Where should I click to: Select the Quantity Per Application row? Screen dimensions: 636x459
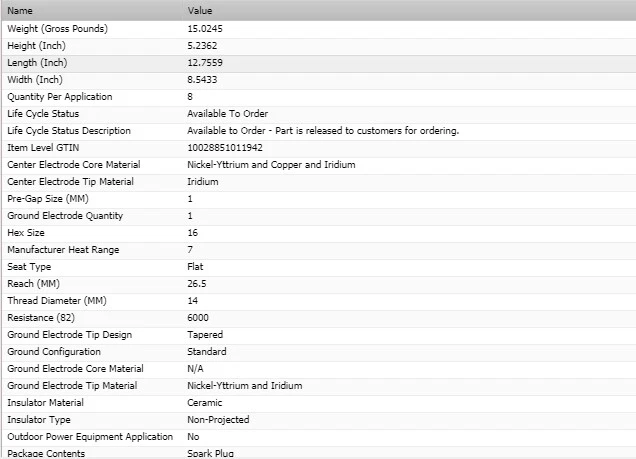[x=59, y=97]
